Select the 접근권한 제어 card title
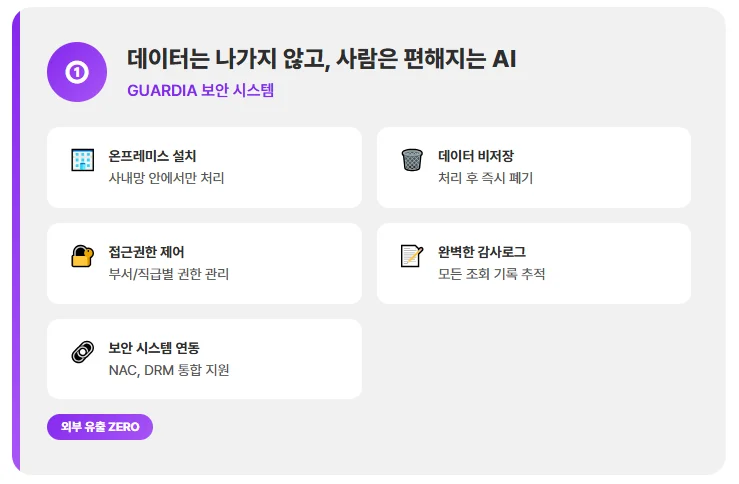 click(x=146, y=252)
